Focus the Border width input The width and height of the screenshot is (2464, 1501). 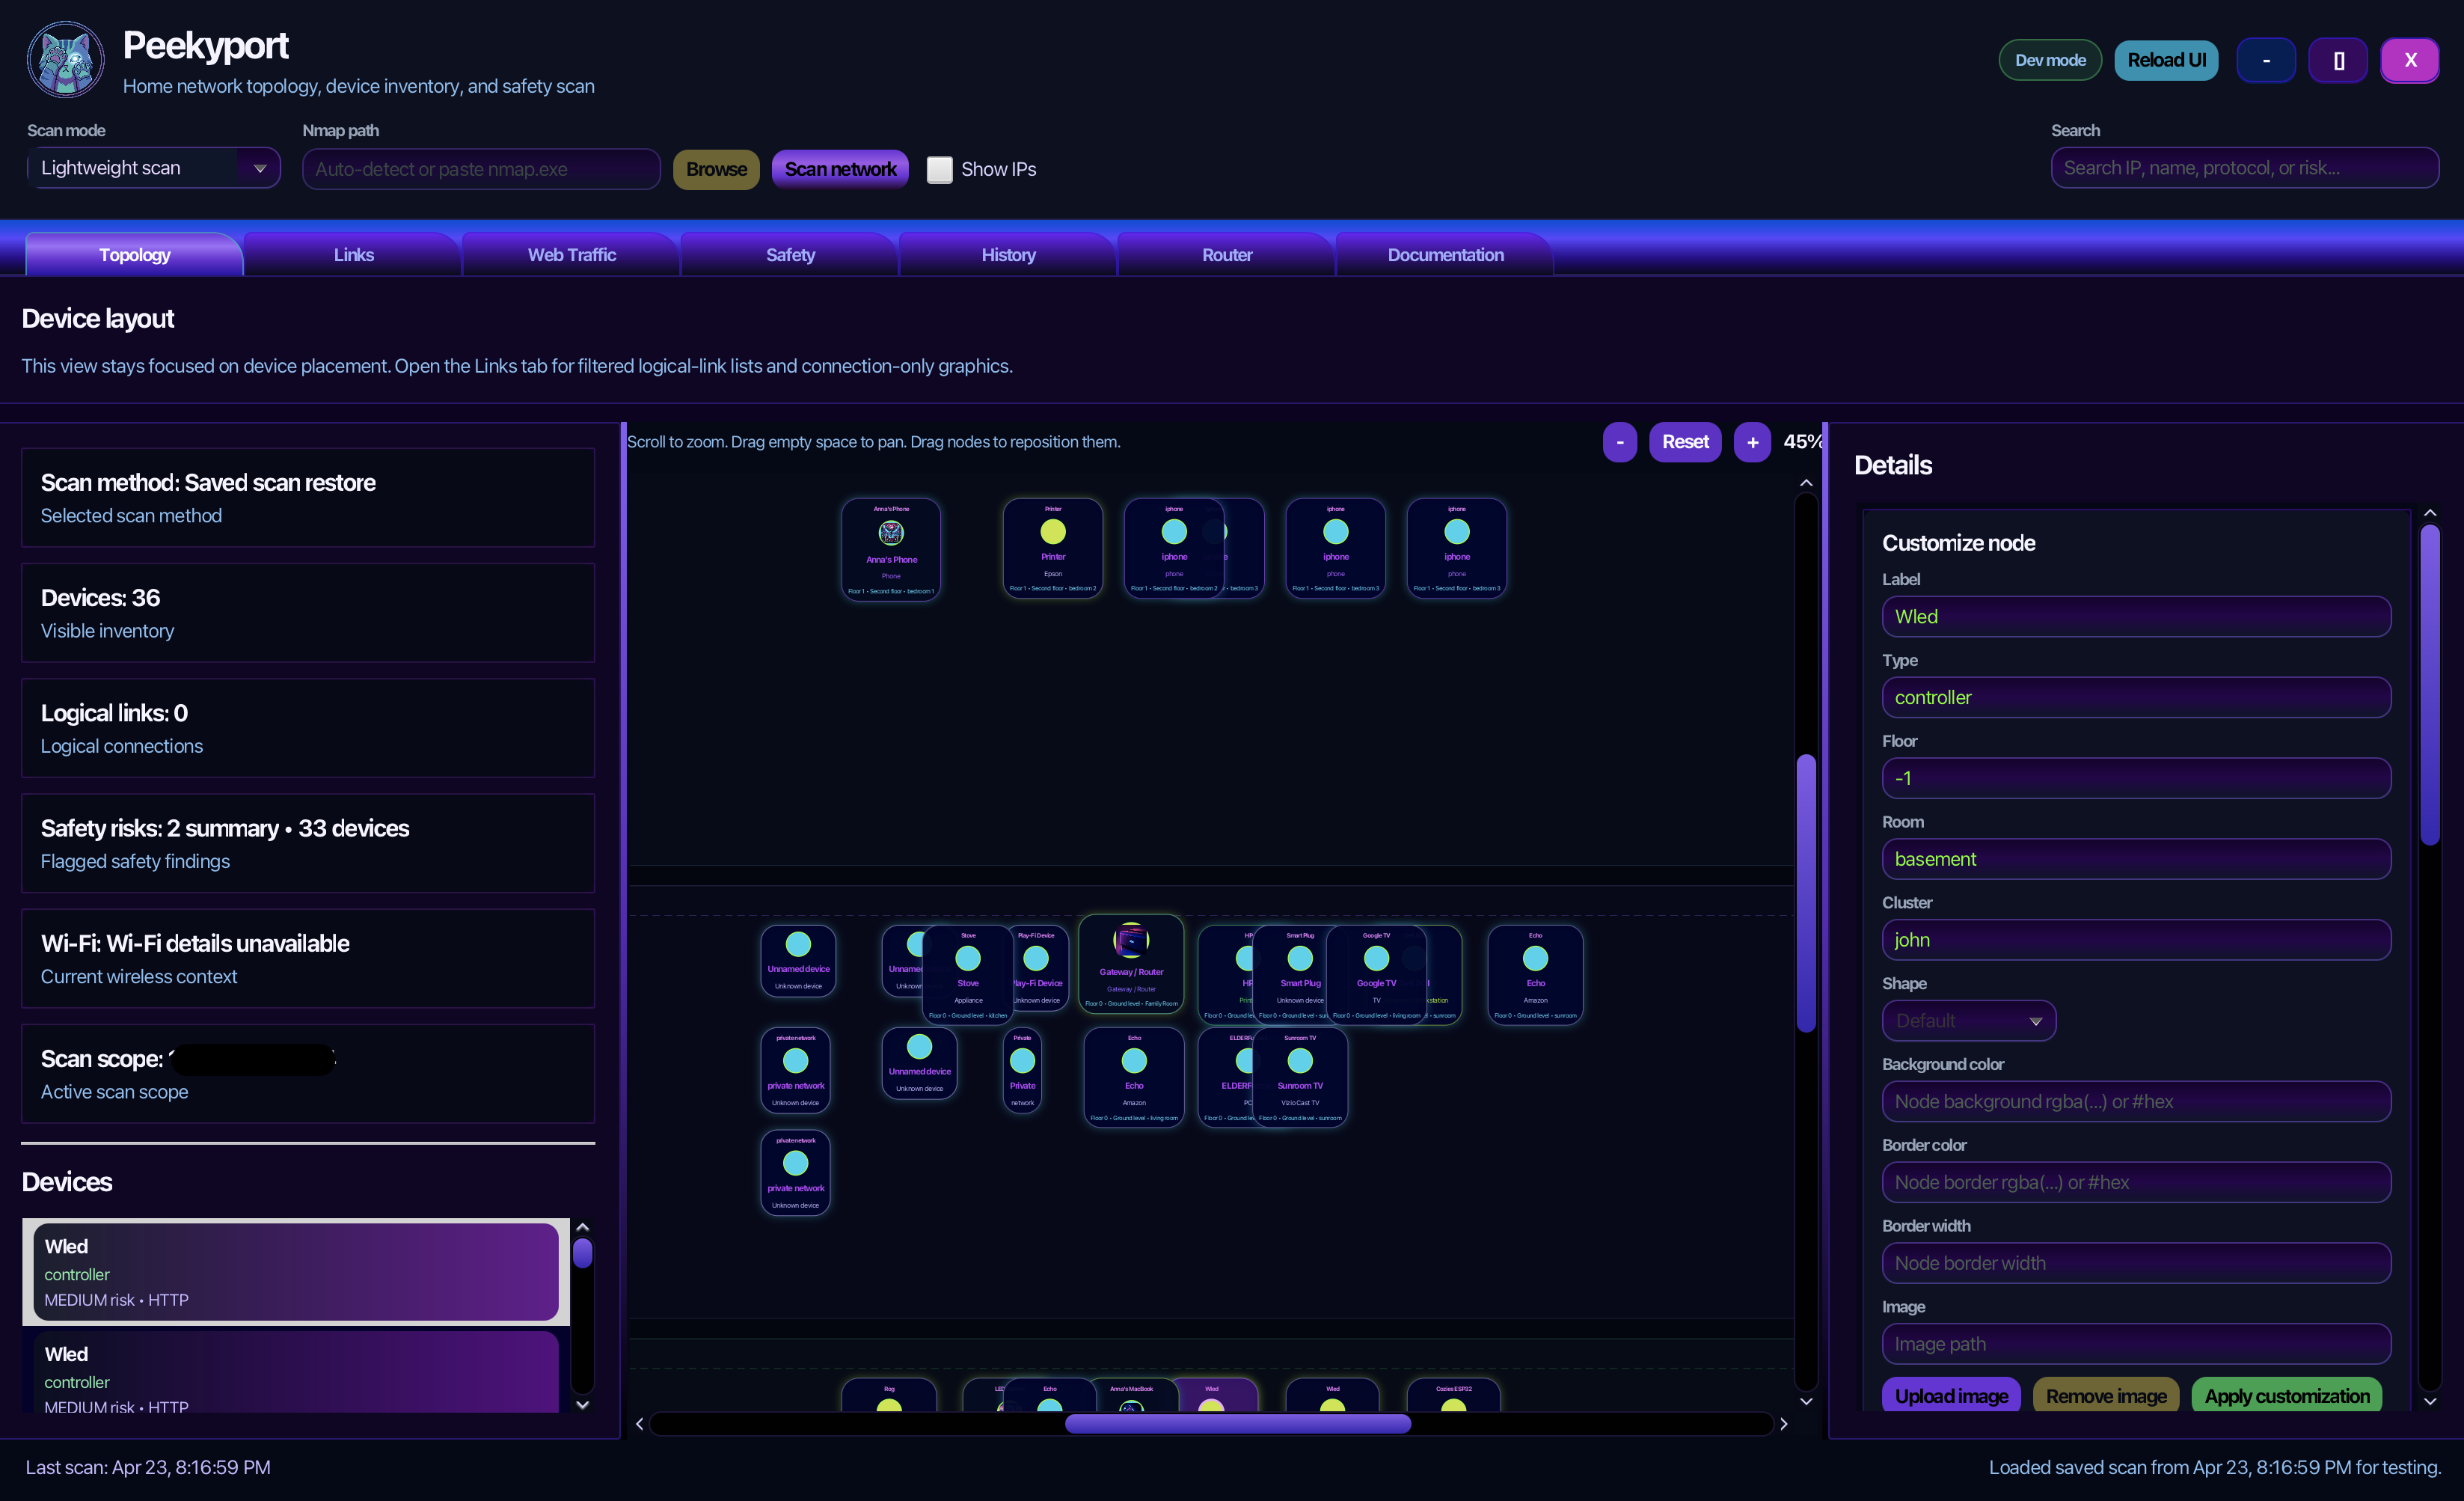click(x=2136, y=1263)
